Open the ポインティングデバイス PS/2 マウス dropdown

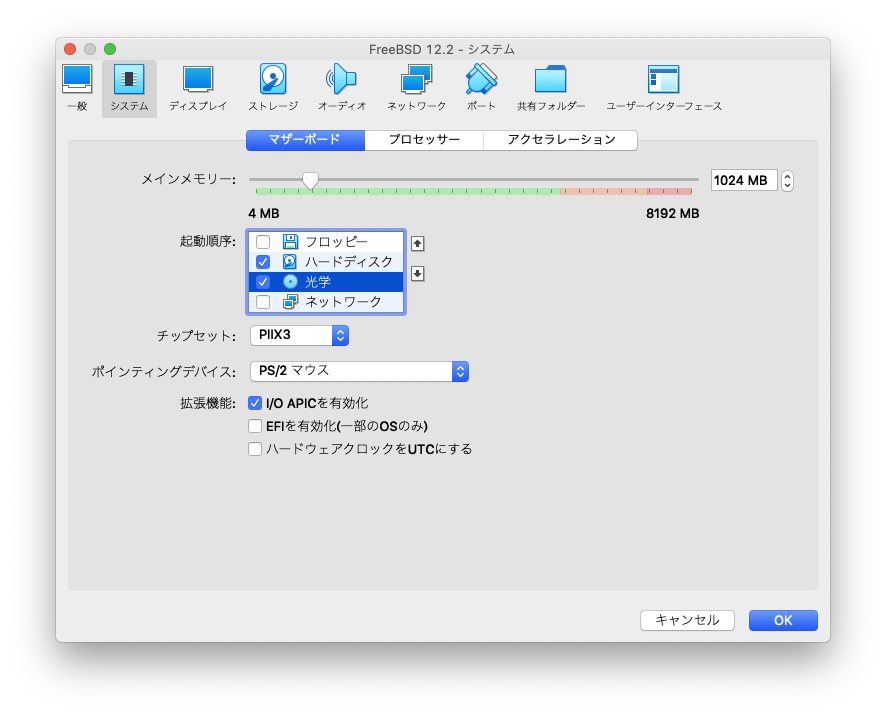pyautogui.click(x=358, y=371)
